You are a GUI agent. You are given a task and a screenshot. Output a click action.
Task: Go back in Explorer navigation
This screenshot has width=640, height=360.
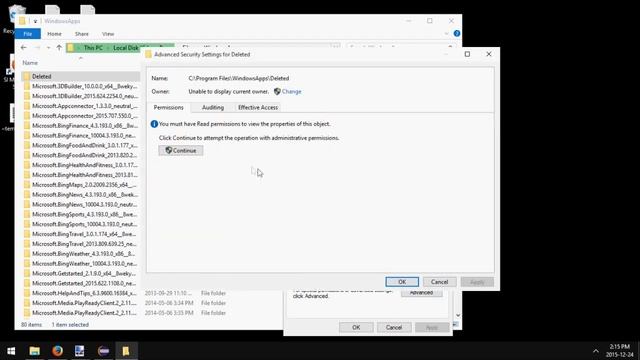(x=24, y=48)
